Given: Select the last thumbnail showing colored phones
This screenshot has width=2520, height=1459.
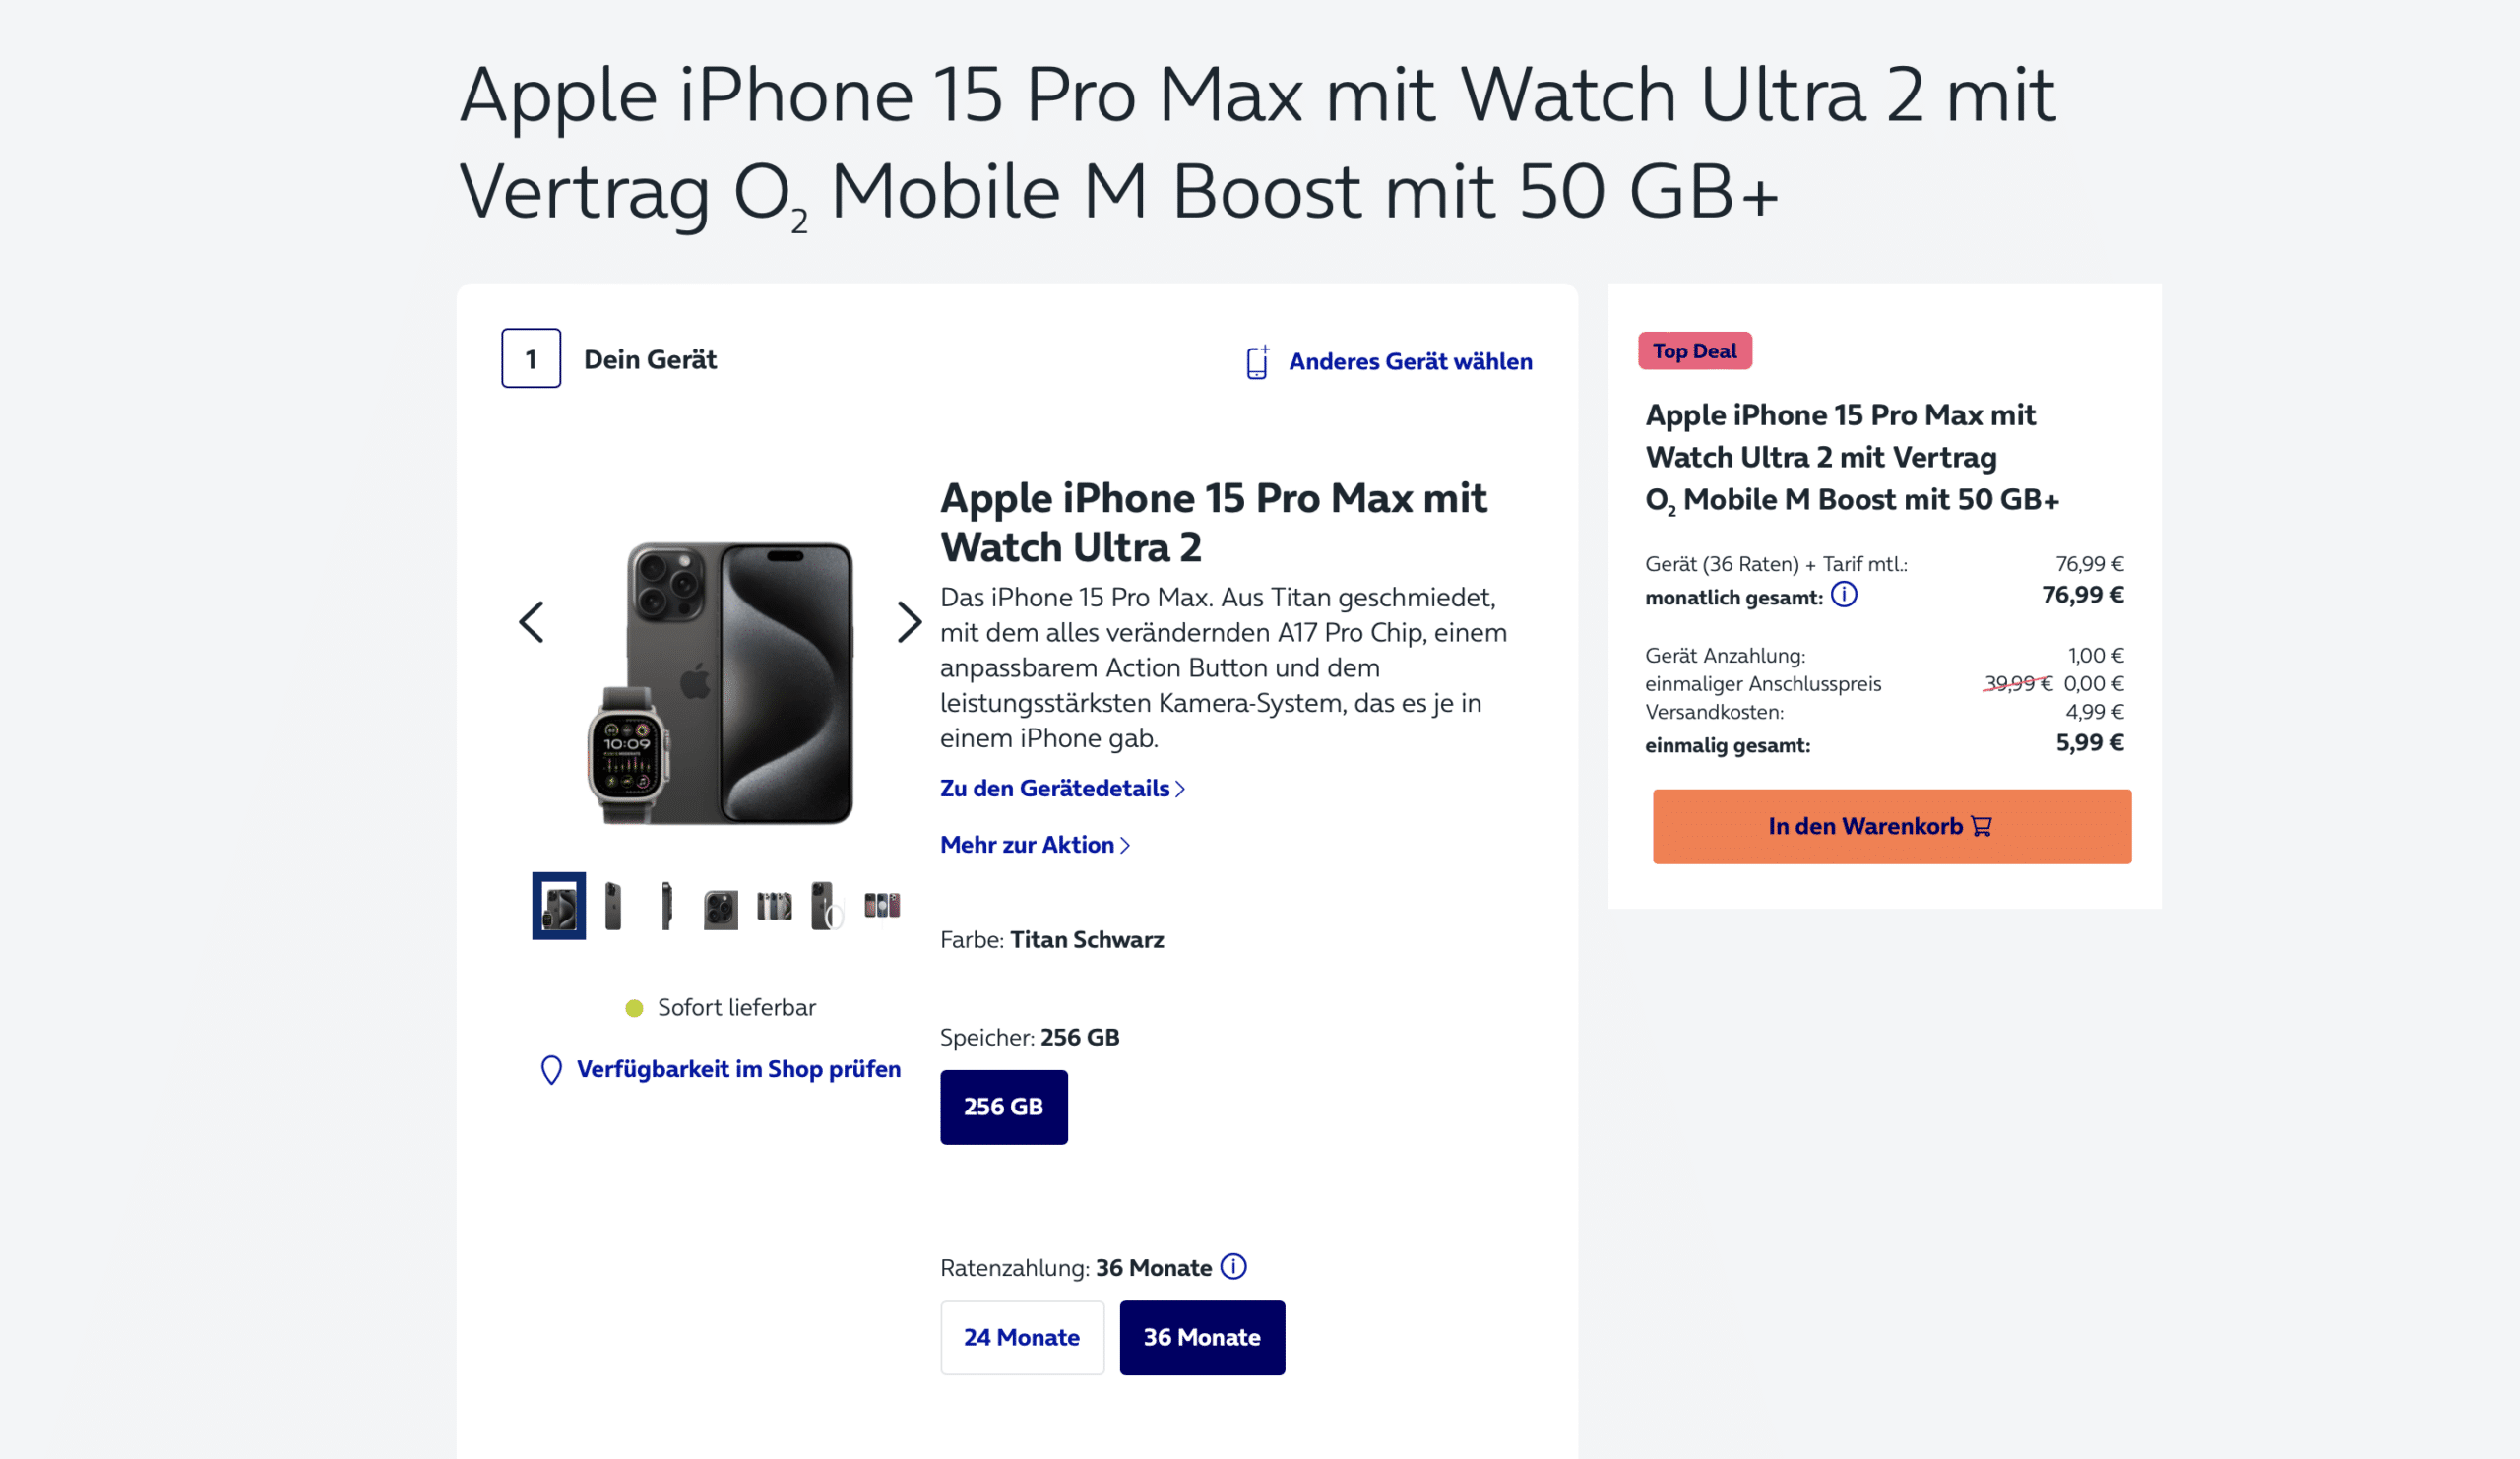Looking at the screenshot, I should click(x=882, y=905).
